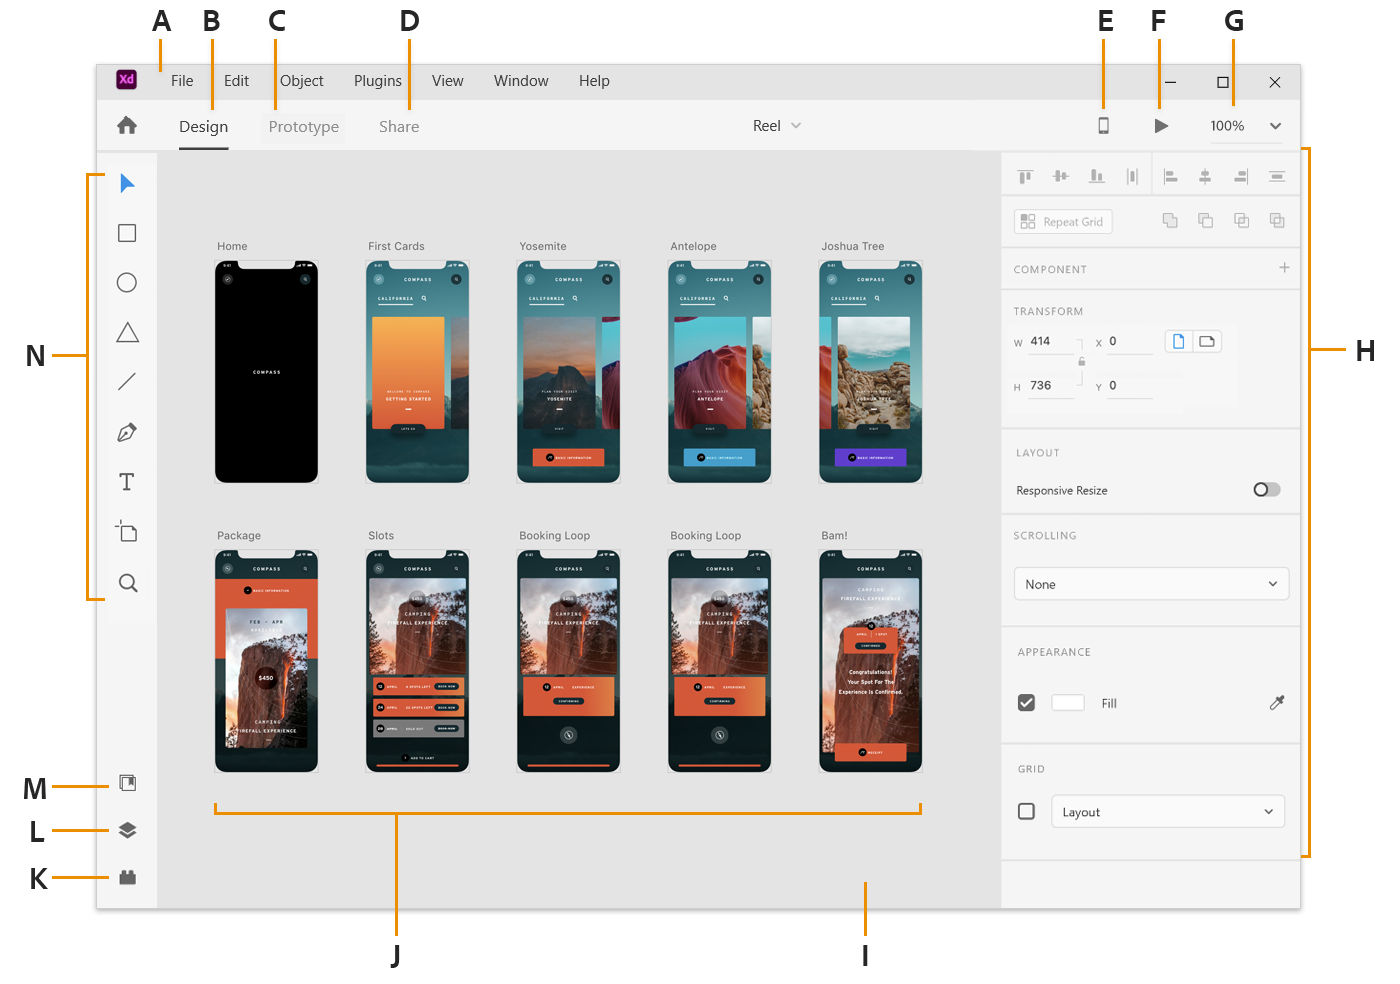1400x984 pixels.
Task: Open the Scrolling dropdown set to None
Action: (1150, 583)
